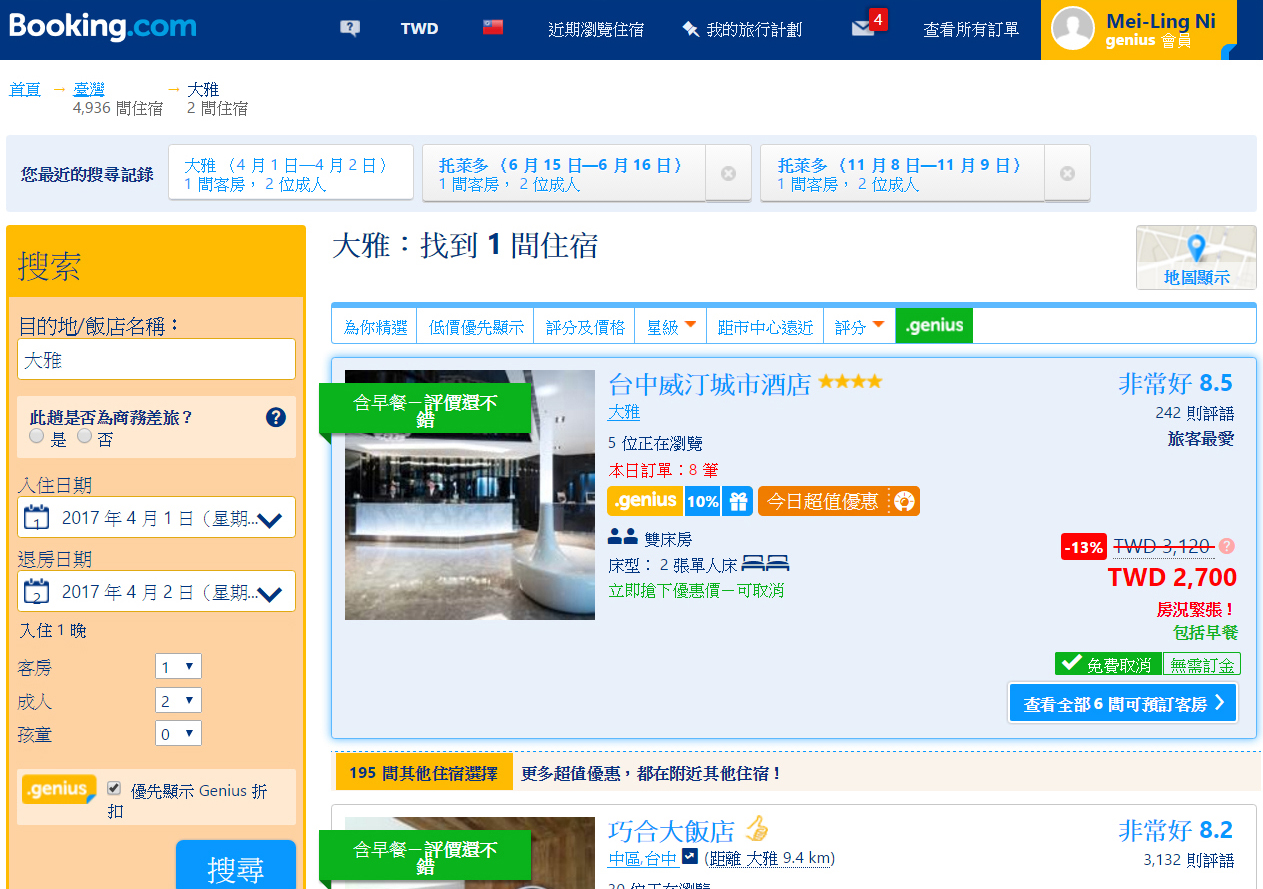Click 195 間其他住宿選擇 yellow label

[x=423, y=773]
